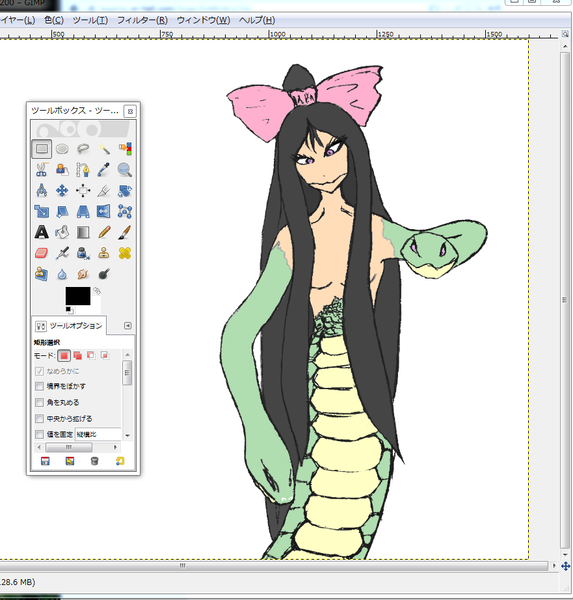
Task: Open the ウィンドウ(W) menu
Action: coord(203,20)
